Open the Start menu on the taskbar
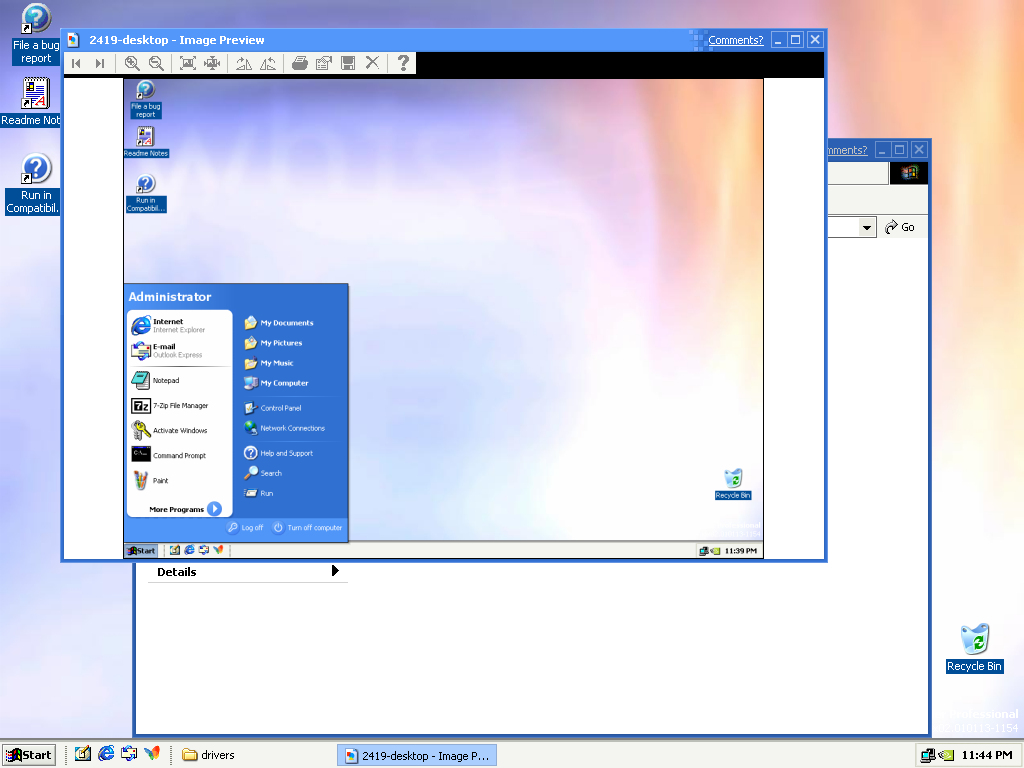The width and height of the screenshot is (1024, 768). 29,755
